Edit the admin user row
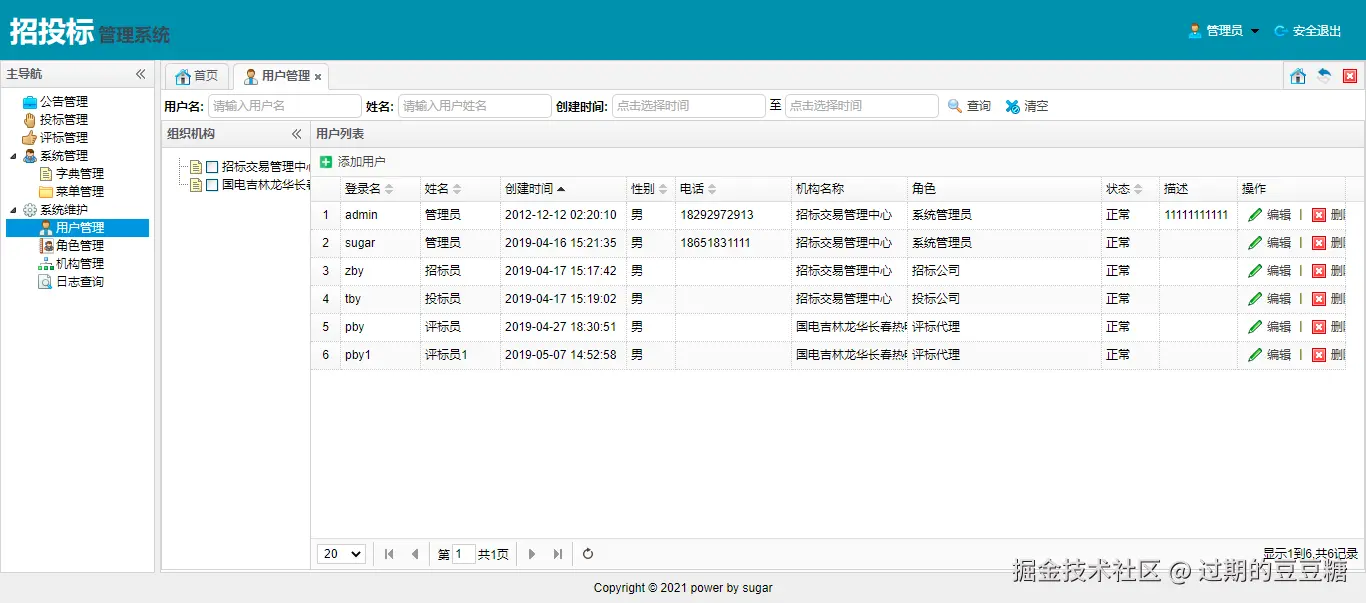Screen dimensions: 1366x603 click(x=1270, y=215)
